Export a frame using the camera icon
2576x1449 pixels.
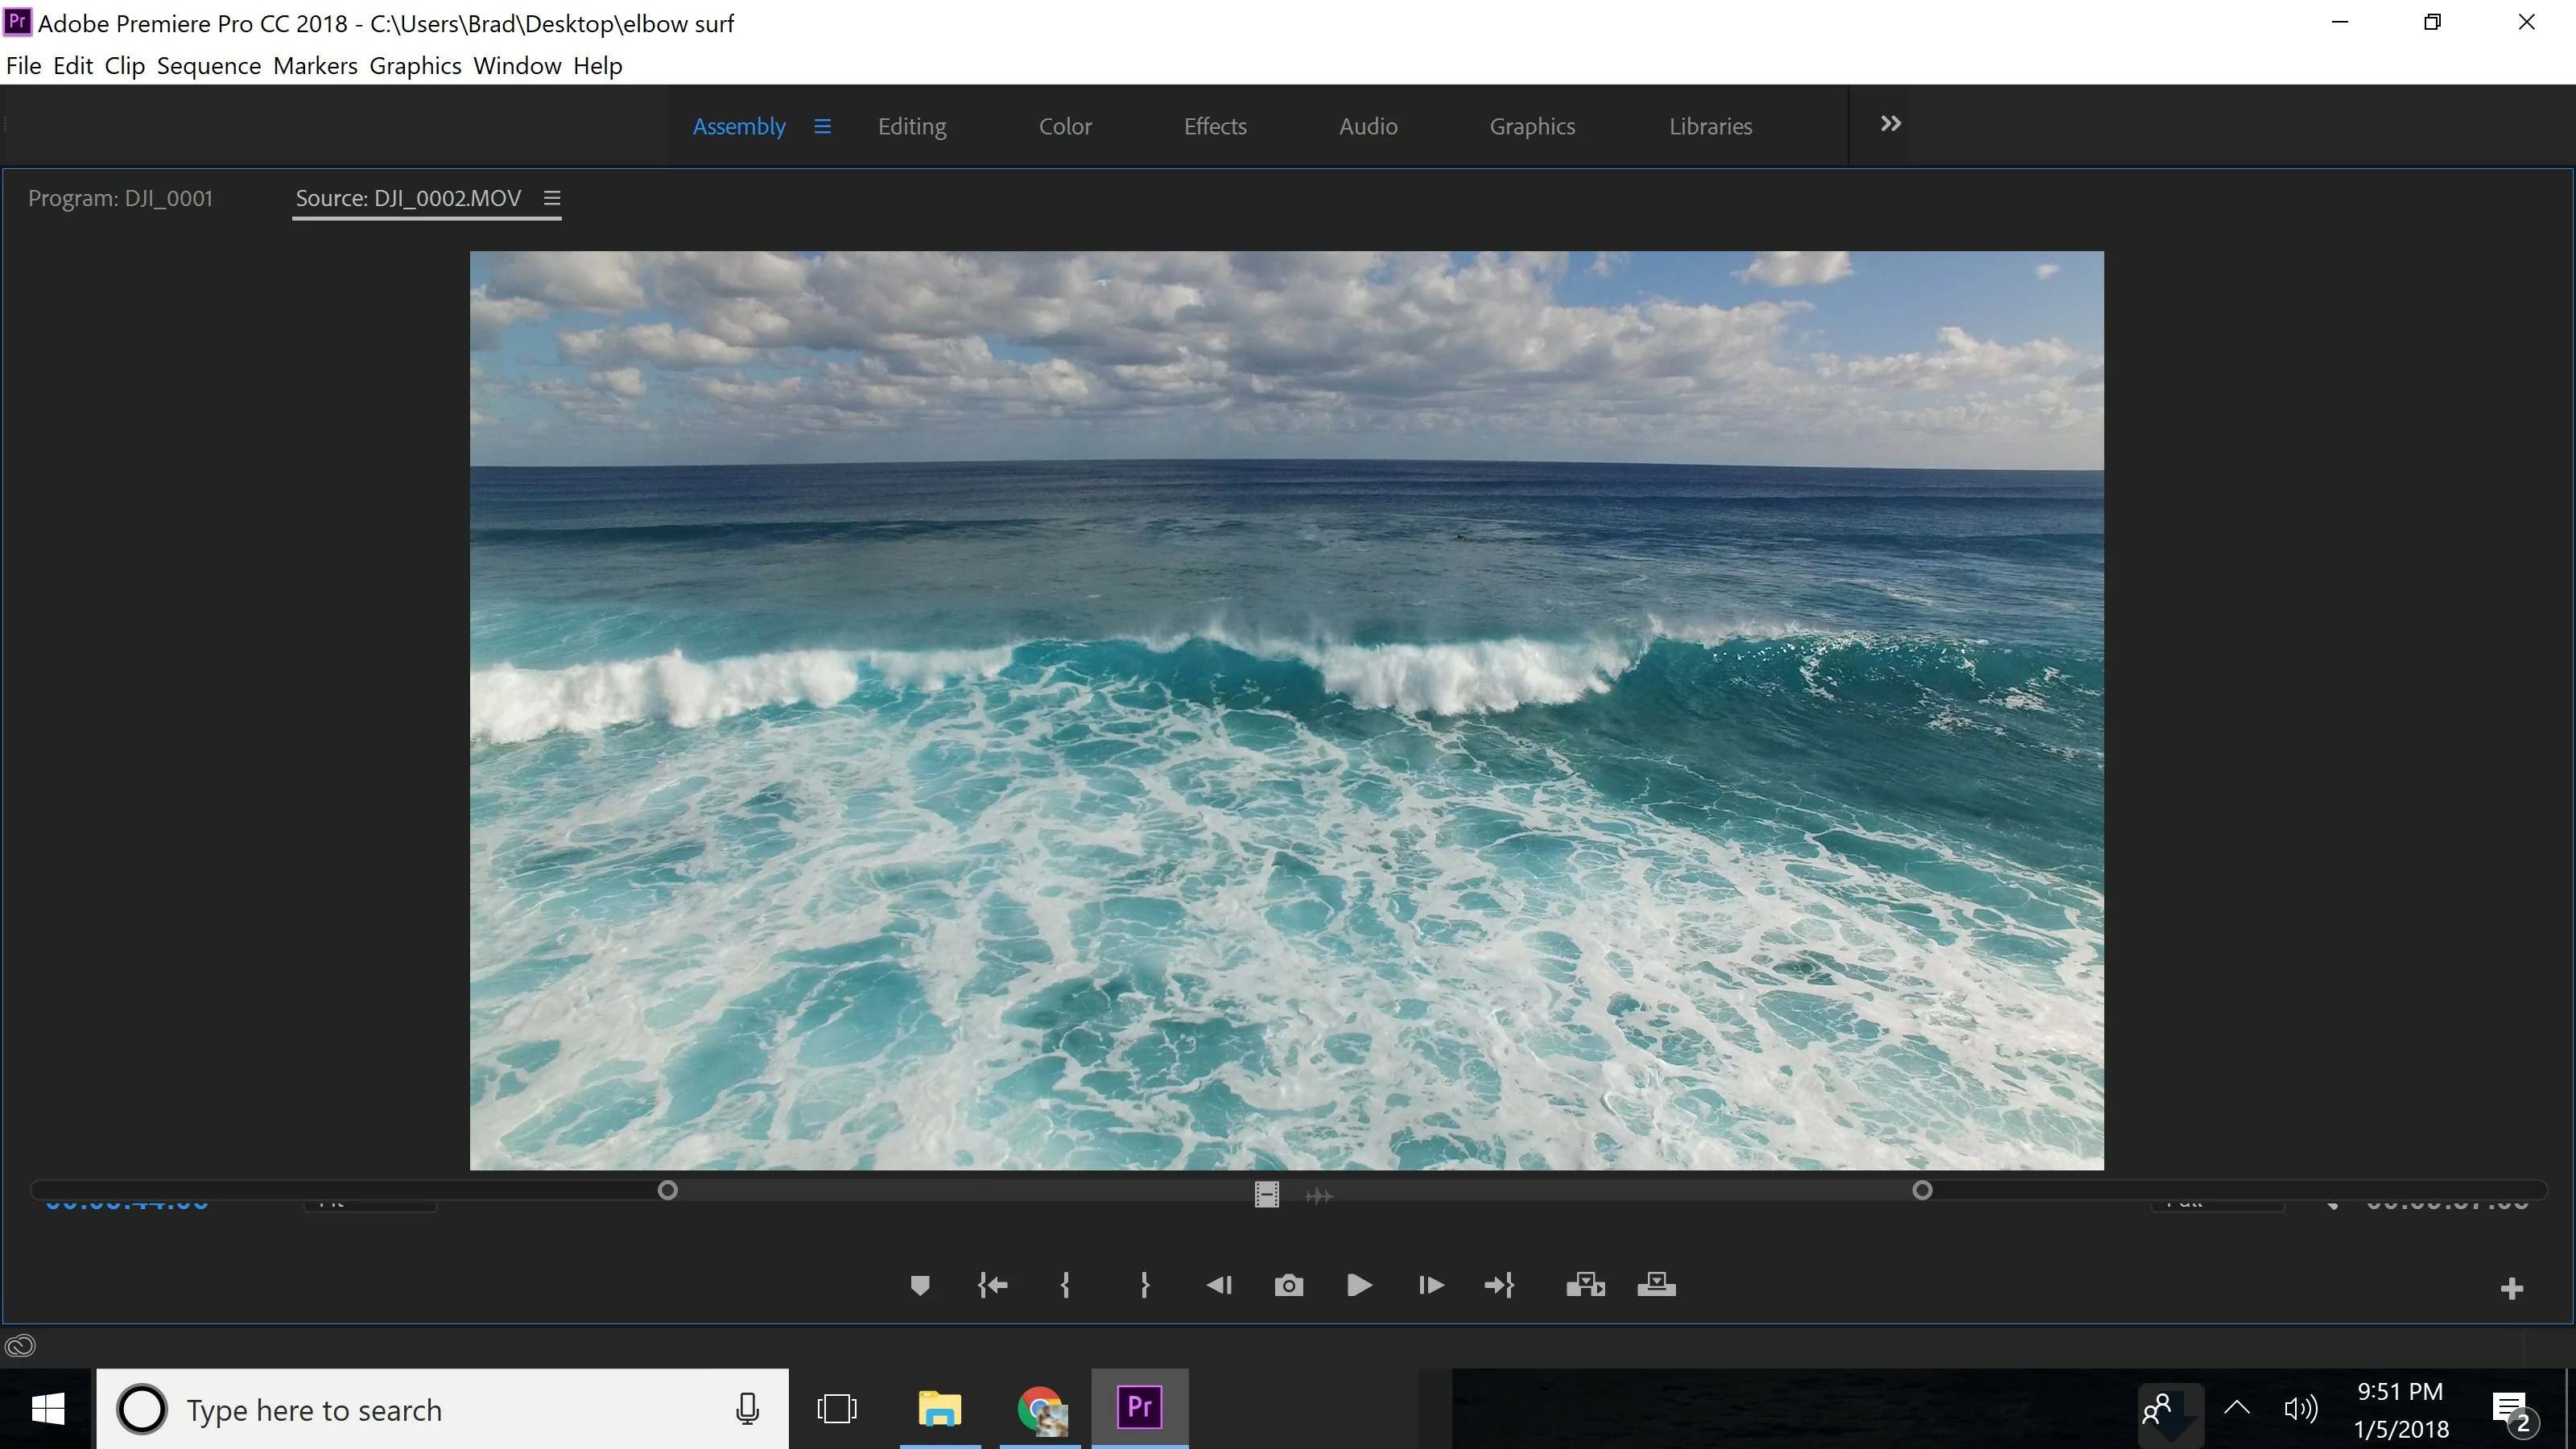point(1289,1285)
